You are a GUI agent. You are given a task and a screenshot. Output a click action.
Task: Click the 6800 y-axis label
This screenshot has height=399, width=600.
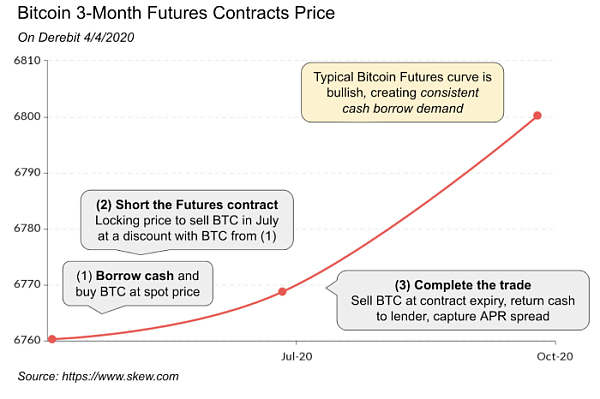[27, 117]
